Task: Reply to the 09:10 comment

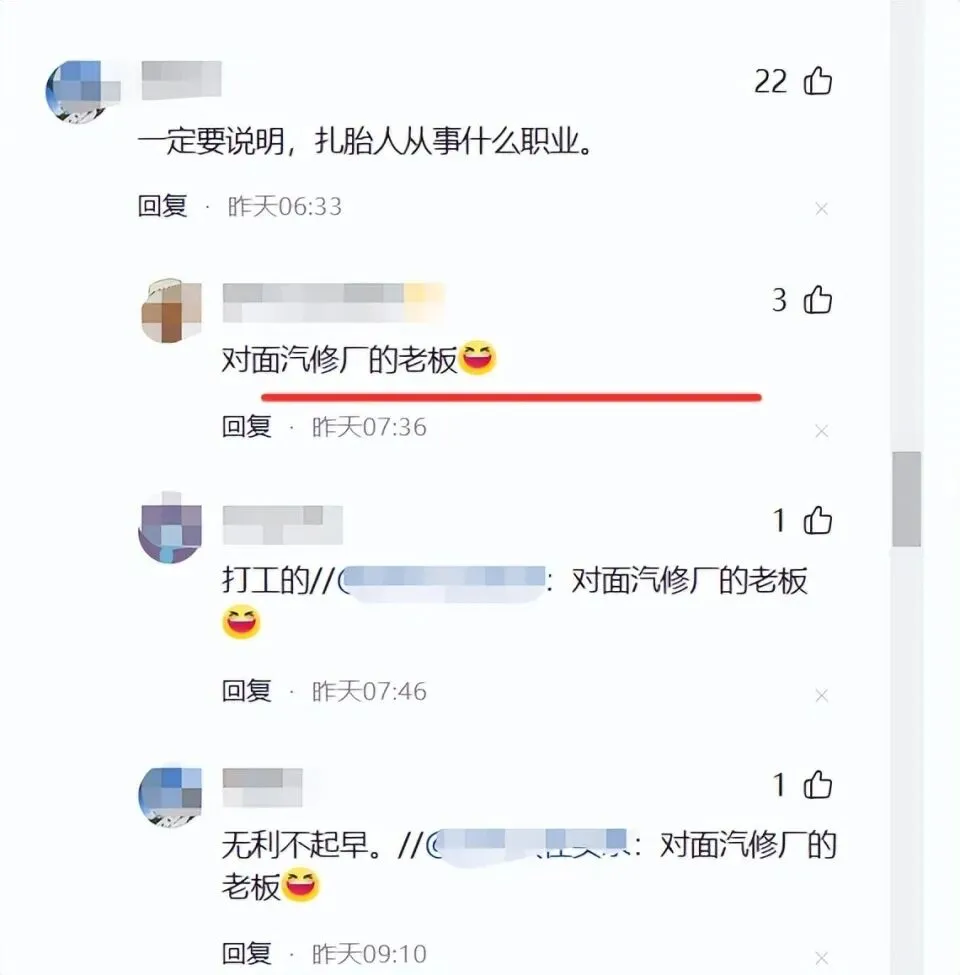Action: point(246,954)
